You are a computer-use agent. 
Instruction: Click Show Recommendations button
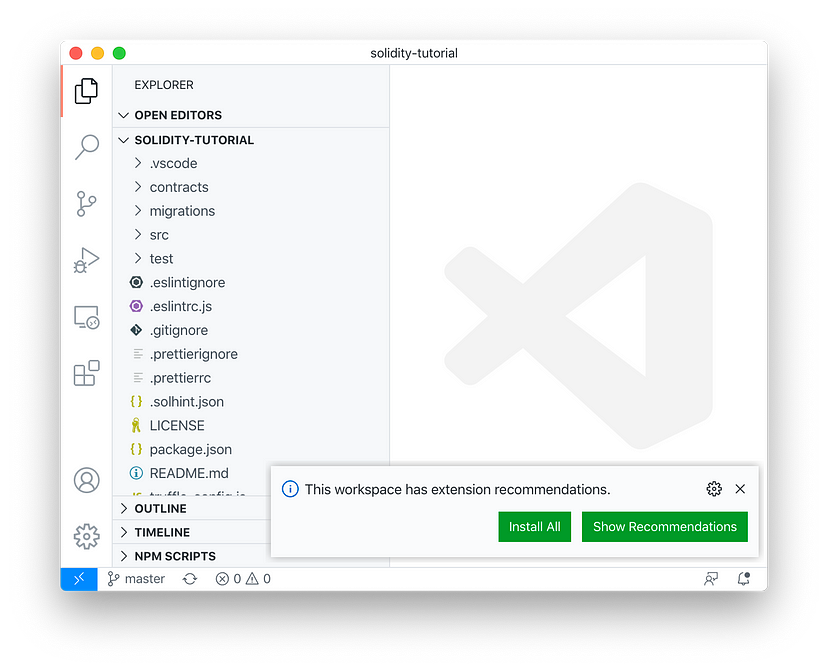(x=664, y=526)
